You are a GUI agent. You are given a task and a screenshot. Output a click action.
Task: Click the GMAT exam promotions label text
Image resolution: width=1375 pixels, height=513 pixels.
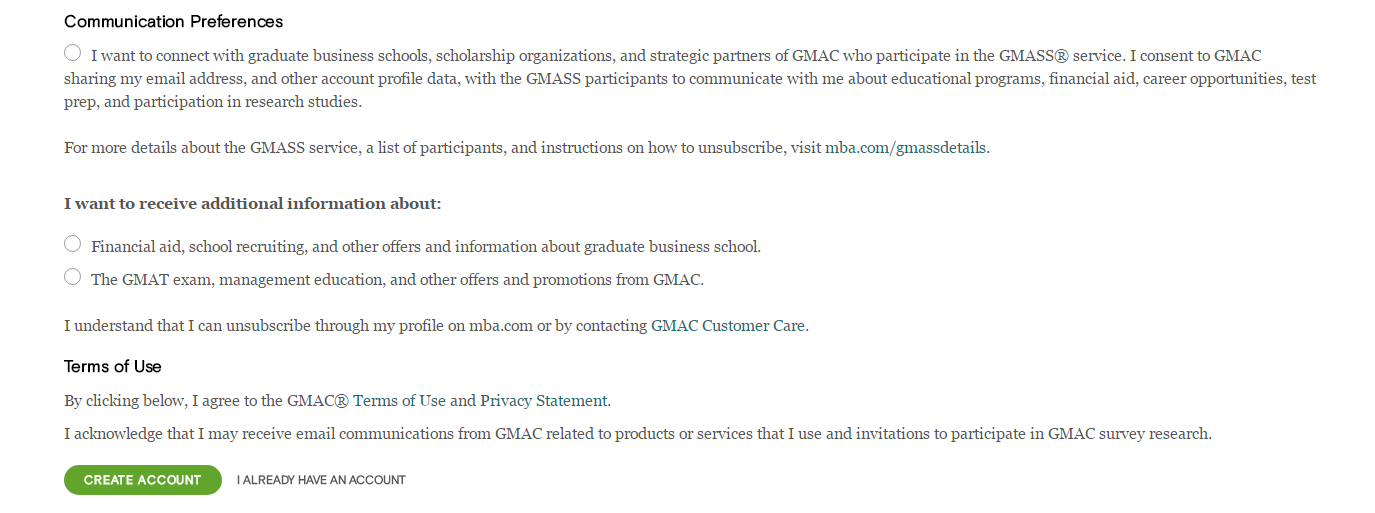[397, 280]
